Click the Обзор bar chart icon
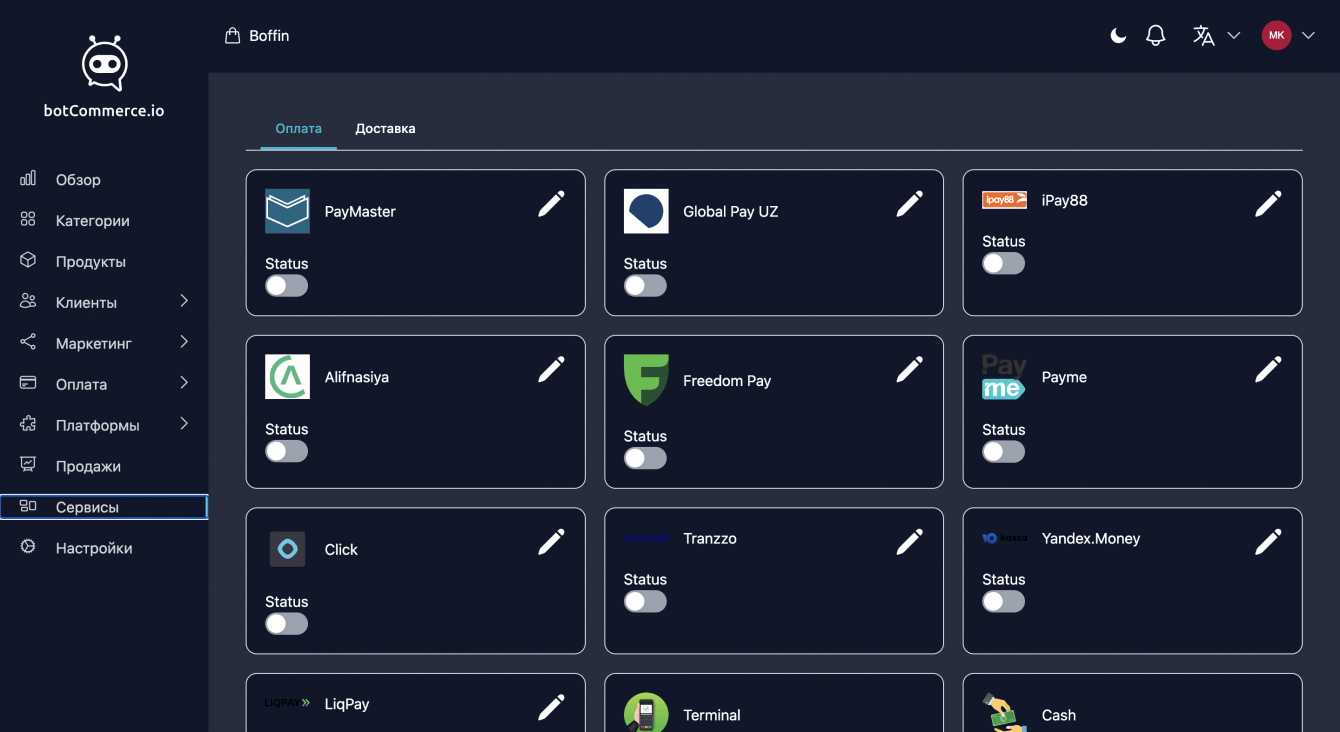The image size is (1340, 732). tap(28, 179)
